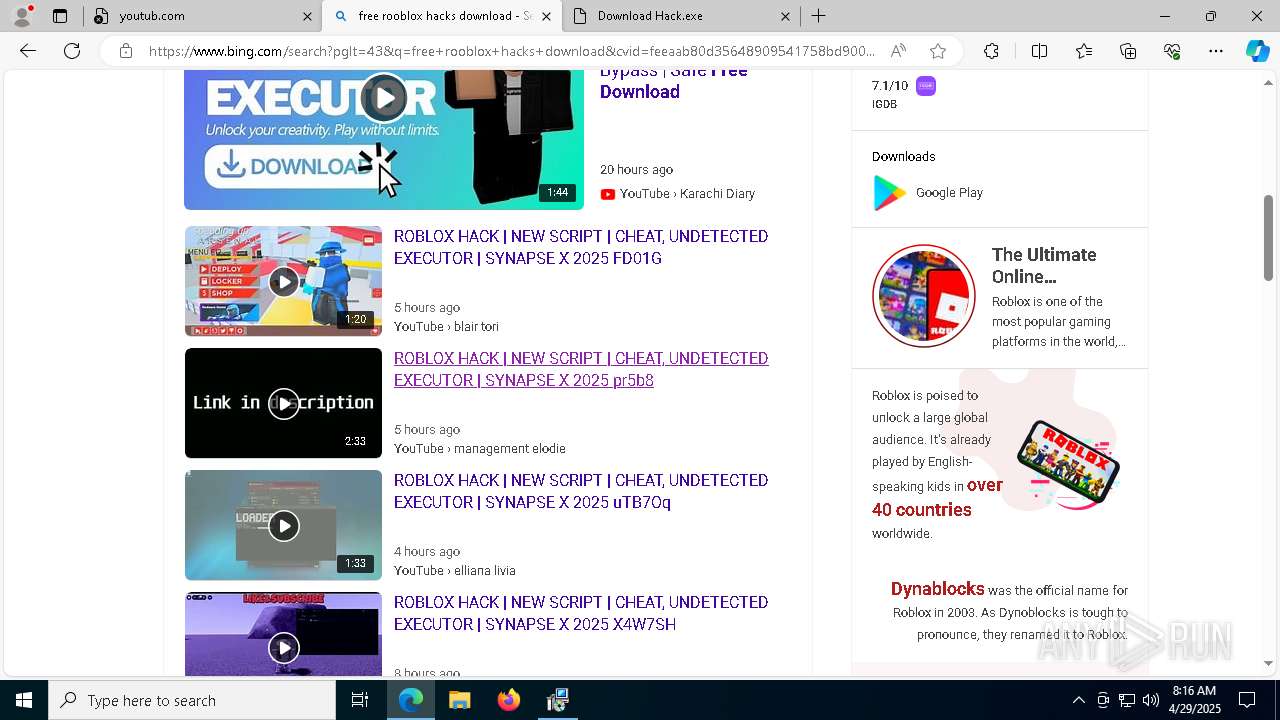
Task: Open the tab actions menu icon
Action: pyautogui.click(x=60, y=16)
